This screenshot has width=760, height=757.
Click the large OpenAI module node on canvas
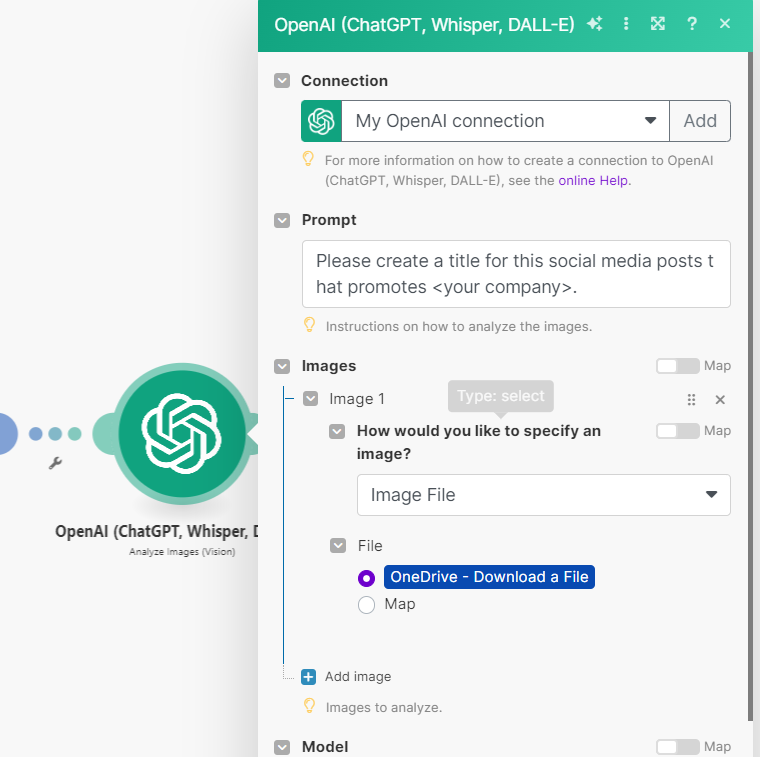tap(182, 434)
